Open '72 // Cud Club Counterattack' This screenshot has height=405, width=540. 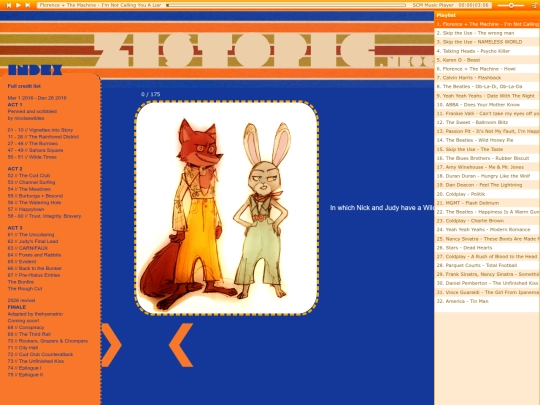pyautogui.click(x=40, y=354)
